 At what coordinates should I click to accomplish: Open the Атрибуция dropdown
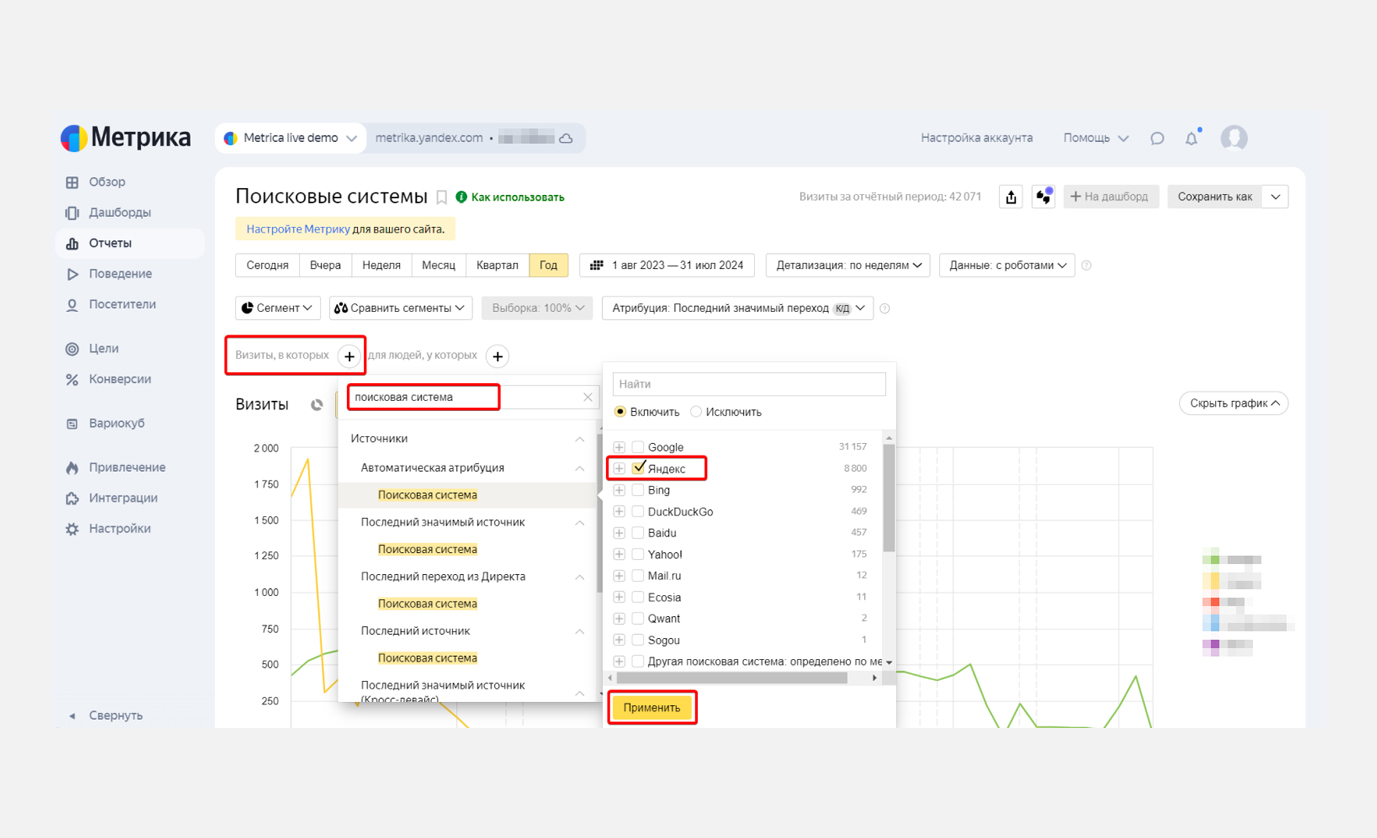[738, 308]
